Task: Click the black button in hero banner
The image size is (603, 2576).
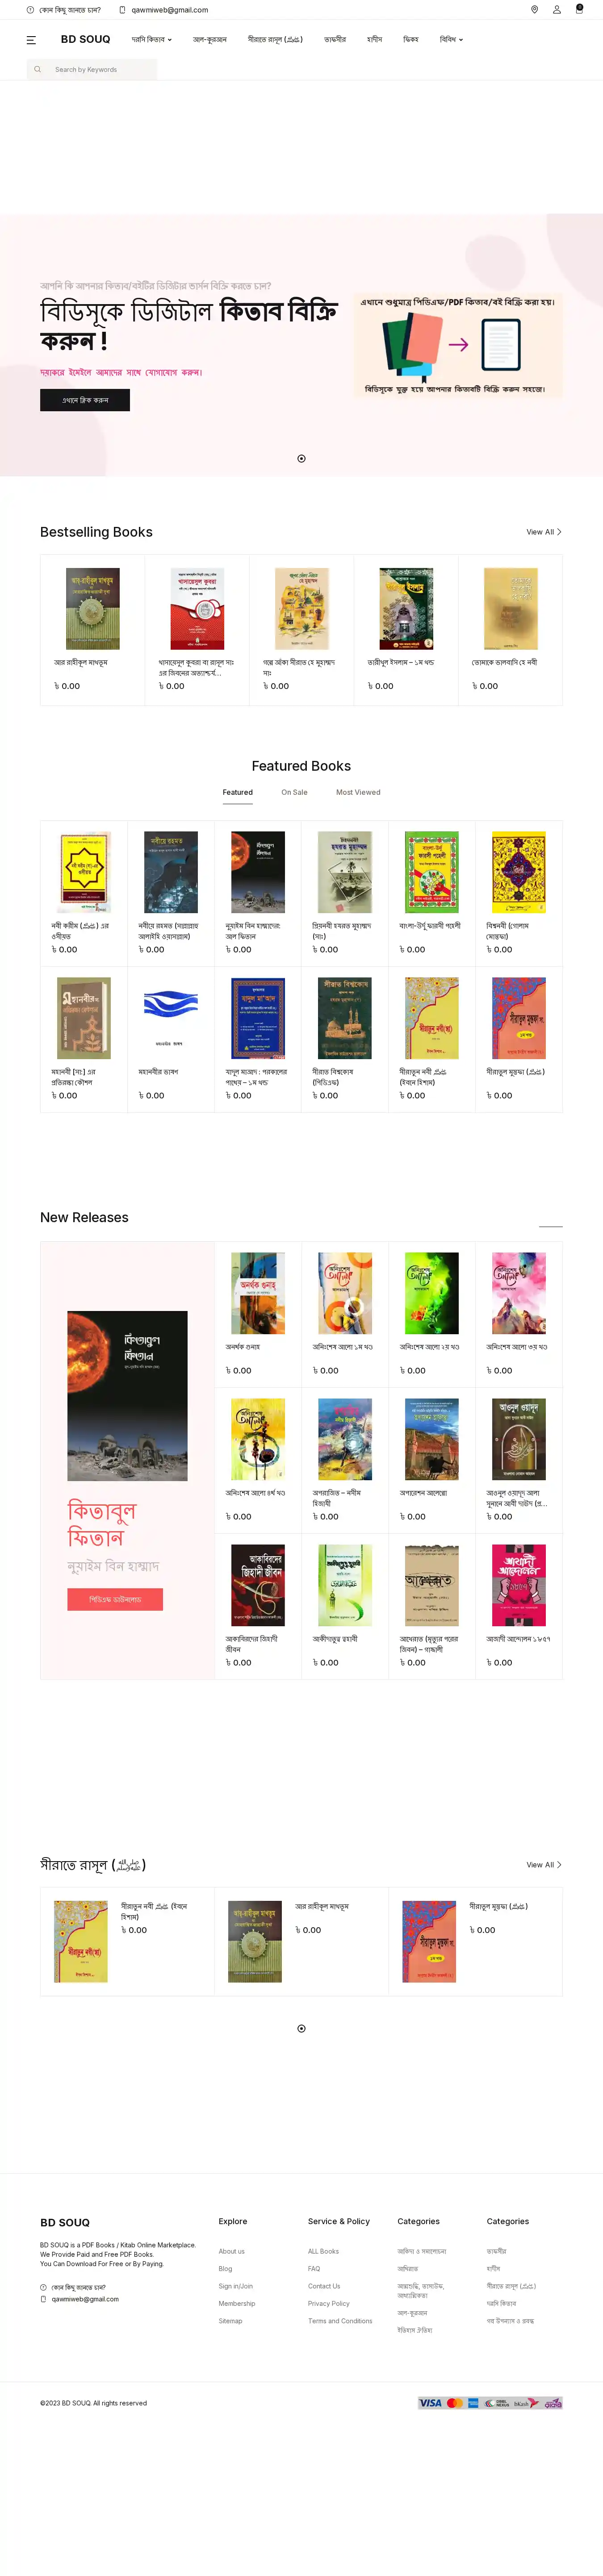Action: [x=85, y=400]
